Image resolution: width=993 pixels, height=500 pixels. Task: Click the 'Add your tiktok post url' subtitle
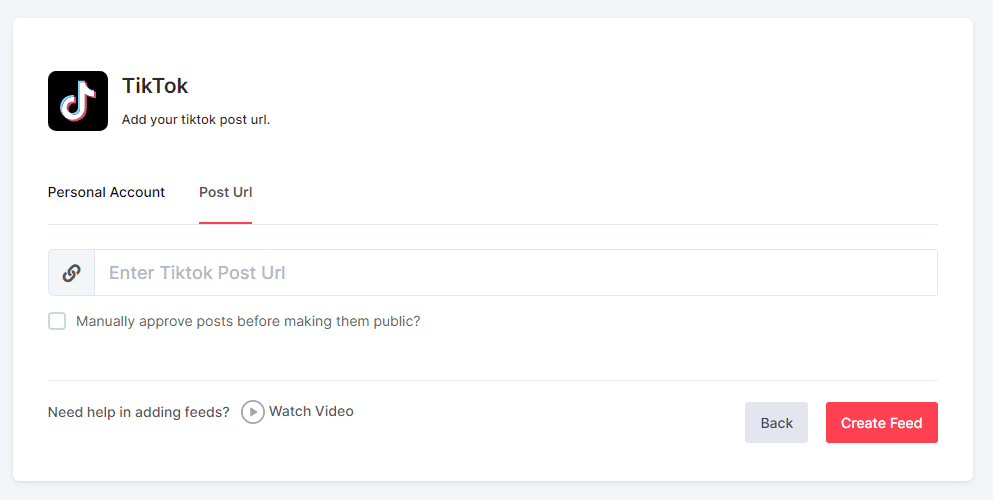pyautogui.click(x=196, y=120)
